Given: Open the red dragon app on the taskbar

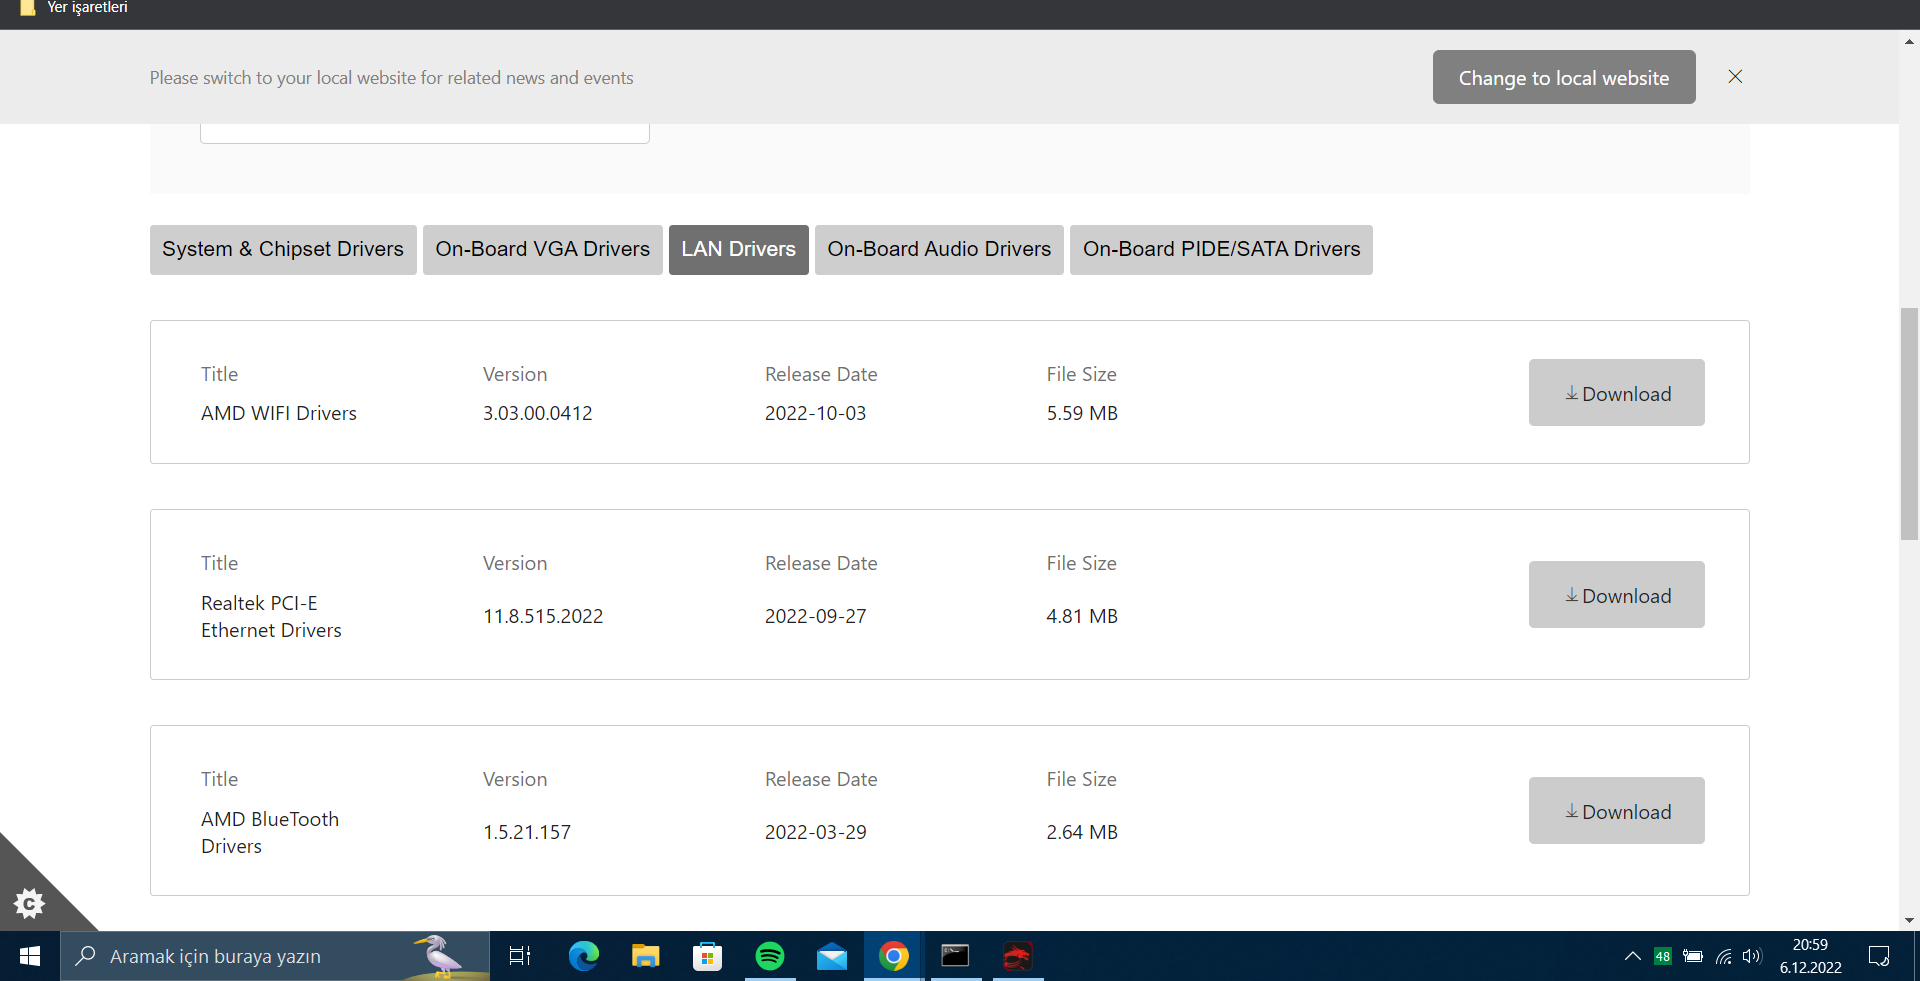Looking at the screenshot, I should pos(1018,956).
